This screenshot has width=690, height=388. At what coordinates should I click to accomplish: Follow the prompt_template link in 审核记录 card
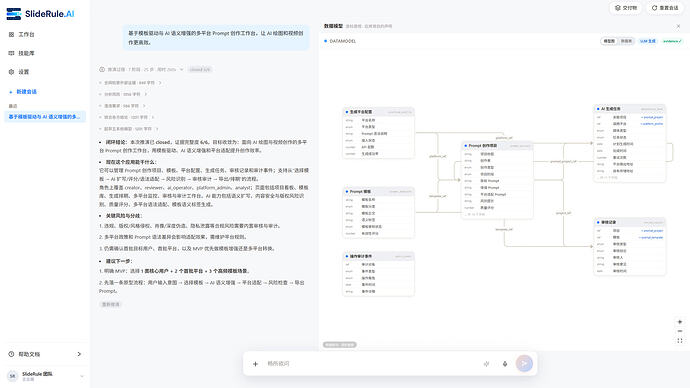tap(651, 238)
